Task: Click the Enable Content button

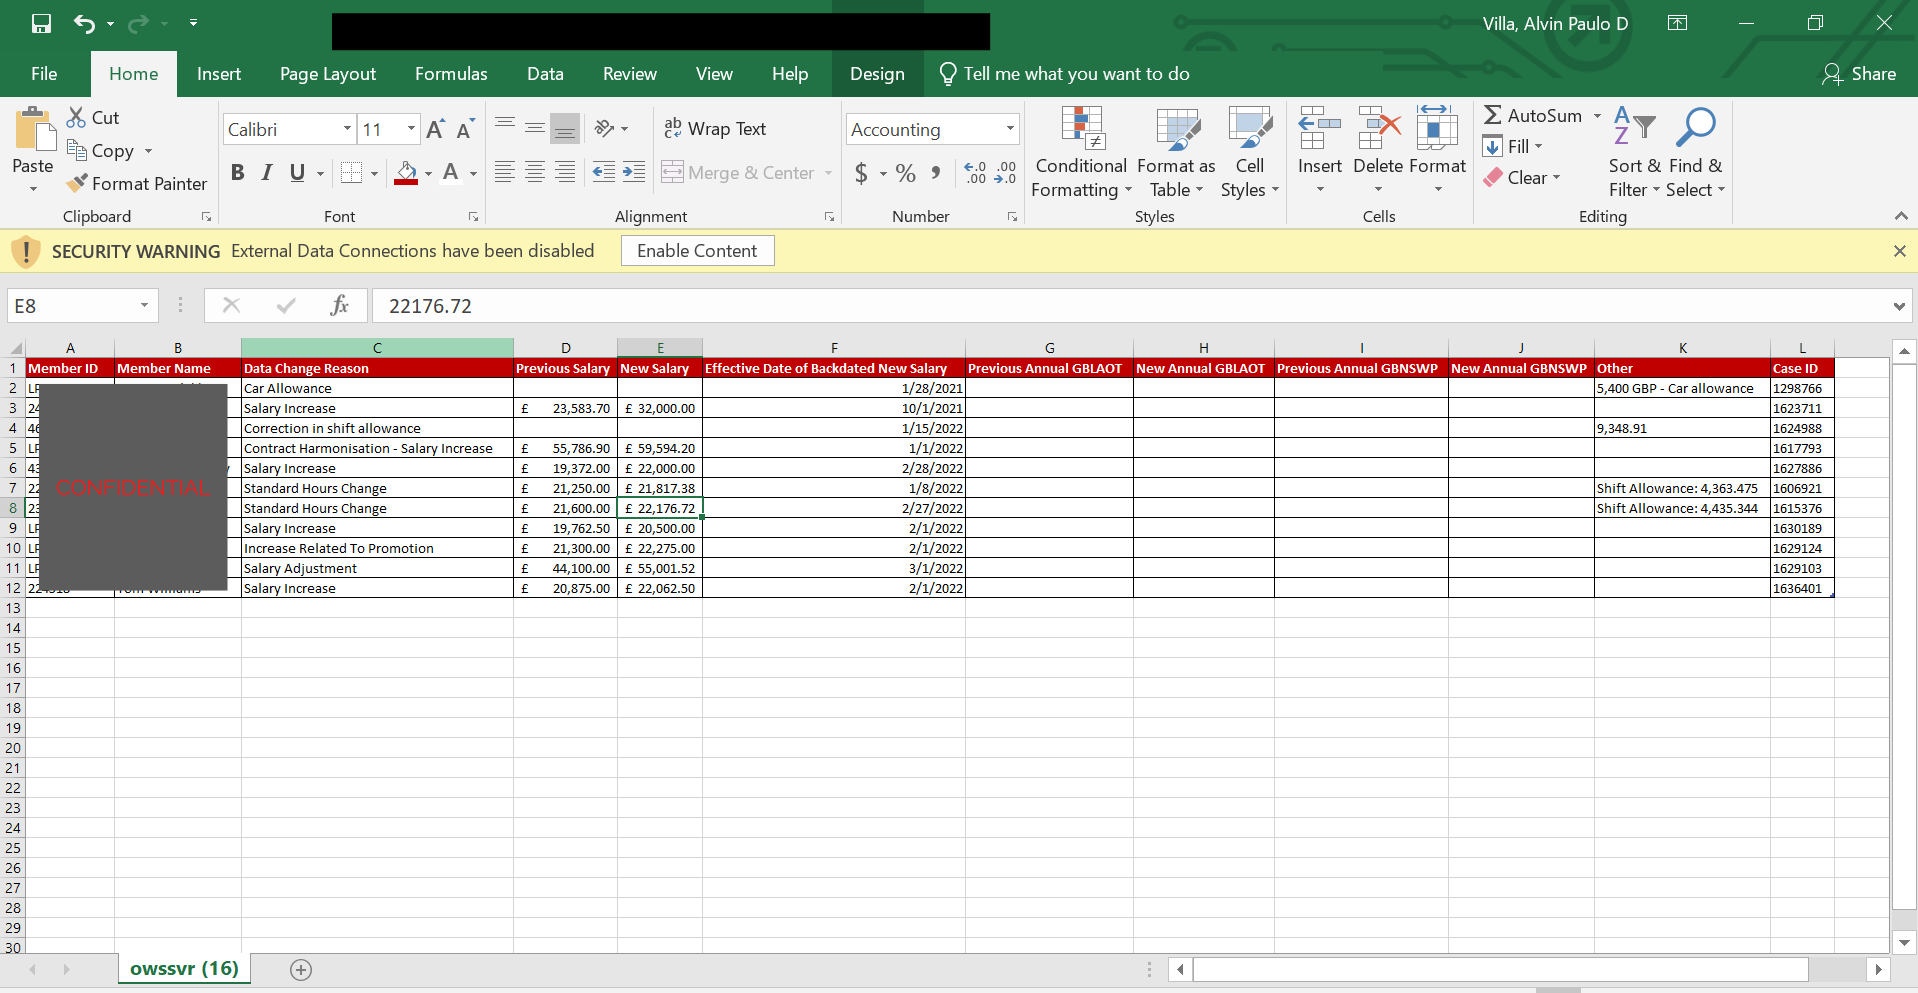Action: [x=697, y=251]
